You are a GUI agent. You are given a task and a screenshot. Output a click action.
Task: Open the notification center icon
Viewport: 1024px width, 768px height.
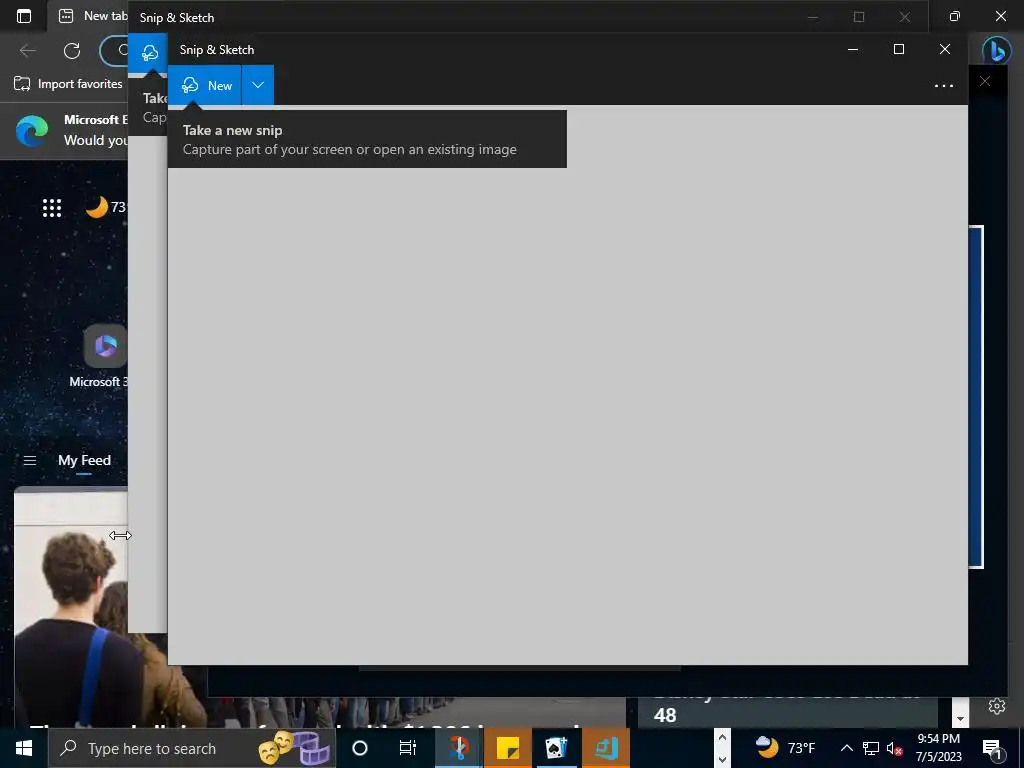[x=992, y=749]
